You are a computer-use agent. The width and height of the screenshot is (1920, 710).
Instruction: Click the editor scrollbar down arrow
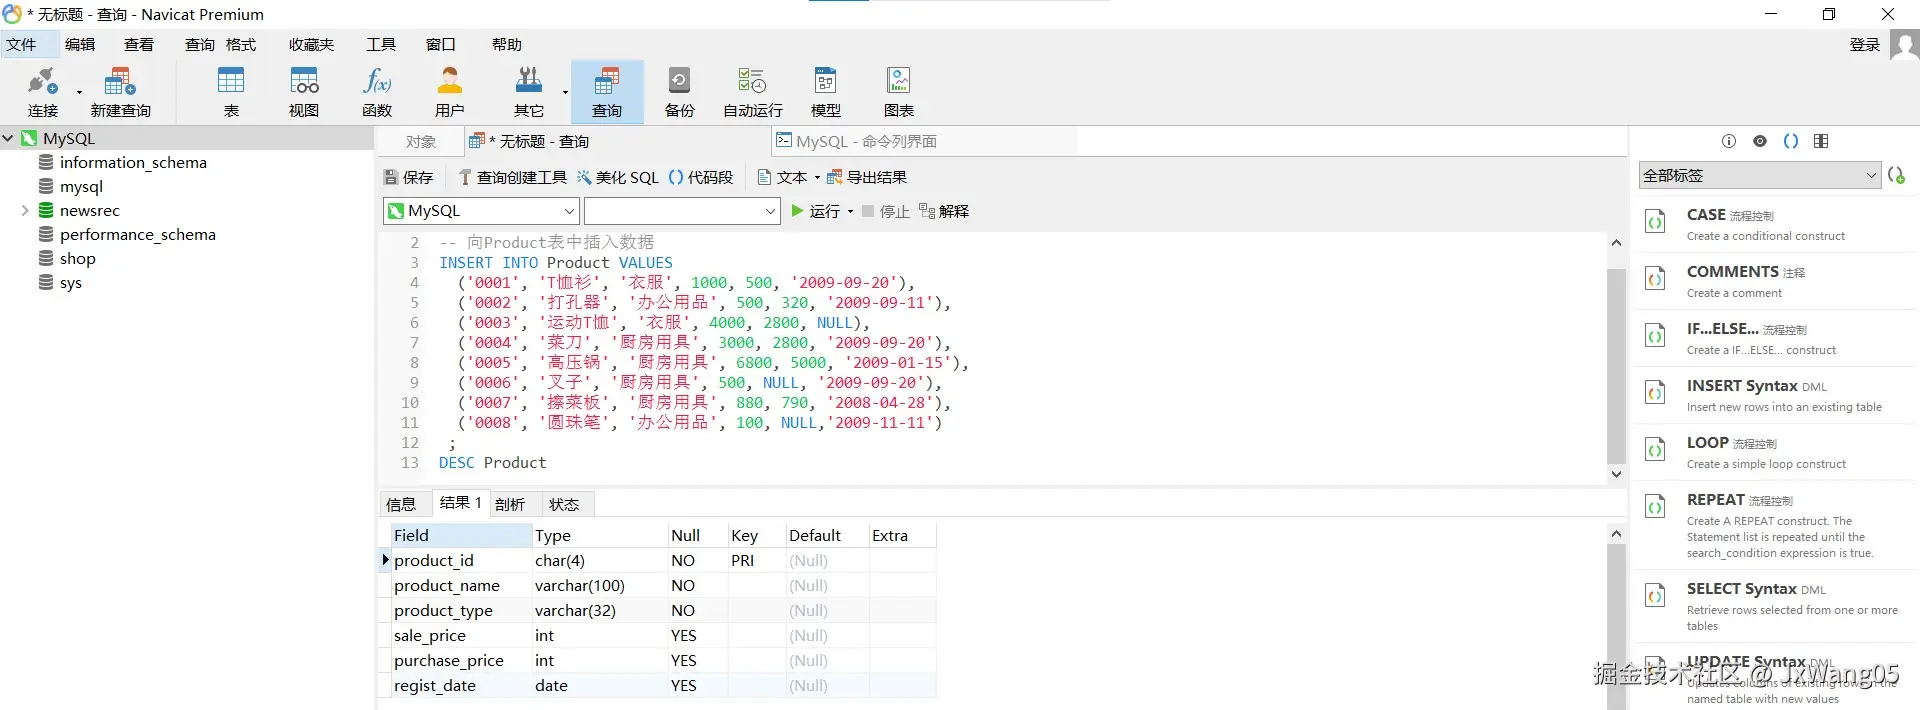point(1616,475)
